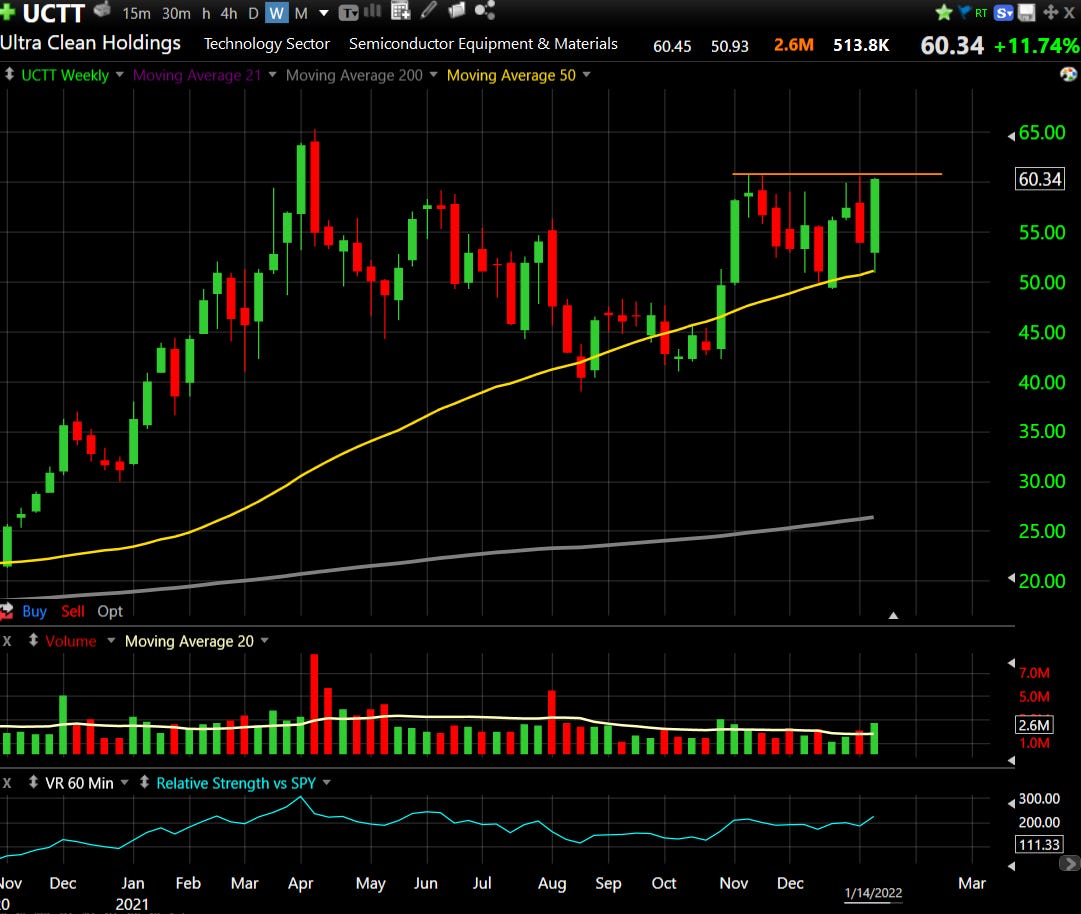Open the UCTT Weekly dropdown arrow

pos(119,74)
